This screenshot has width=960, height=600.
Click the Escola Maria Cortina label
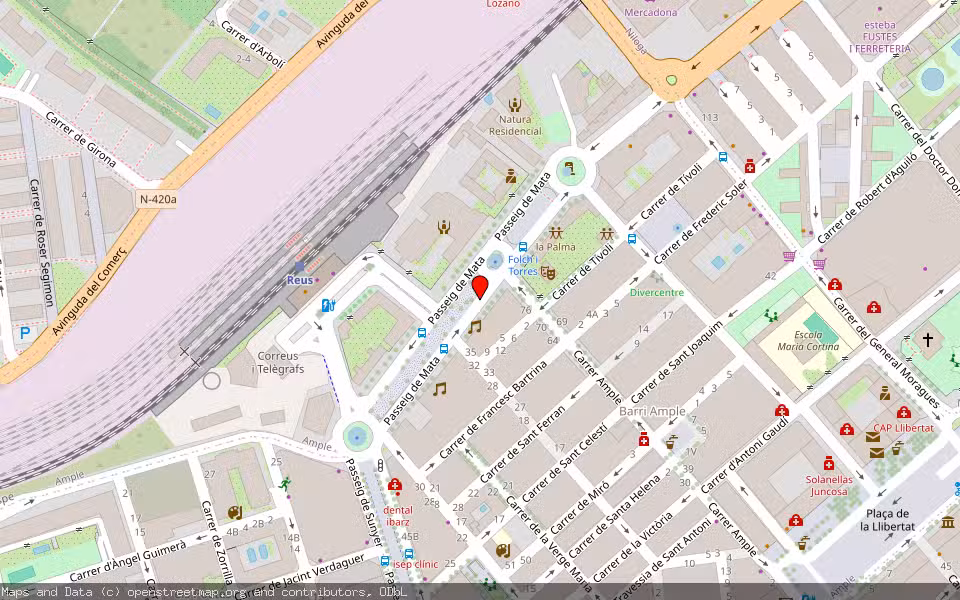coord(808,340)
